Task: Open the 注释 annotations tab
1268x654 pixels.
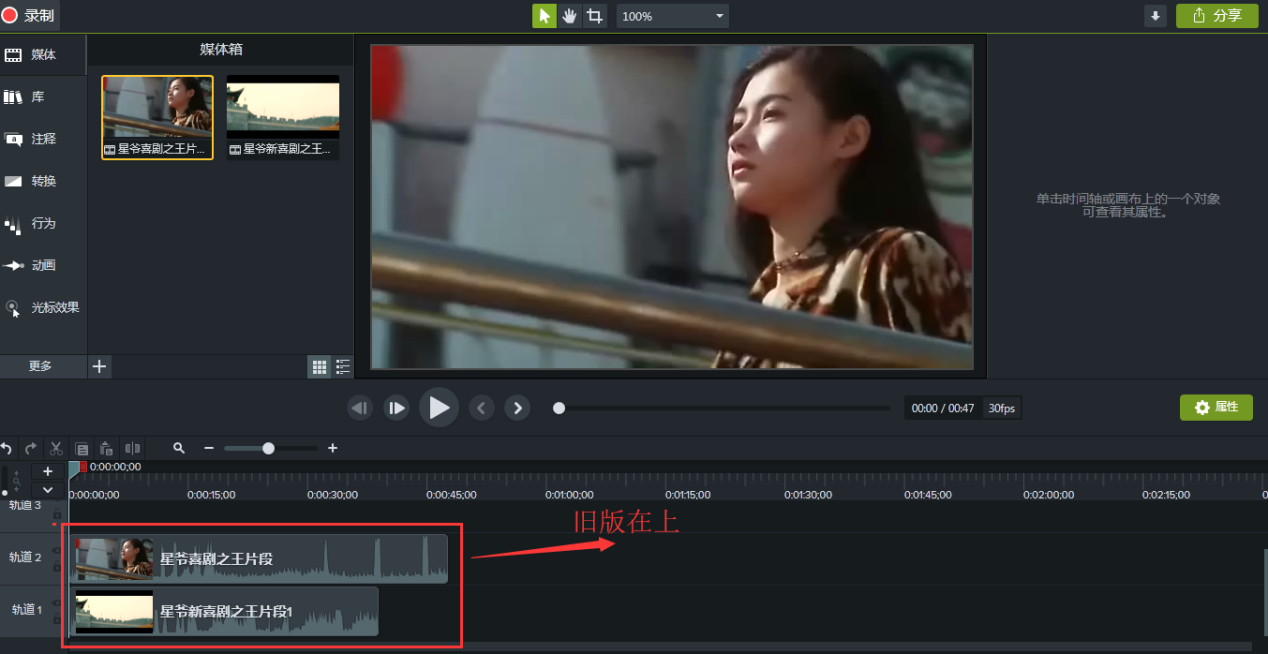Action: pos(43,139)
